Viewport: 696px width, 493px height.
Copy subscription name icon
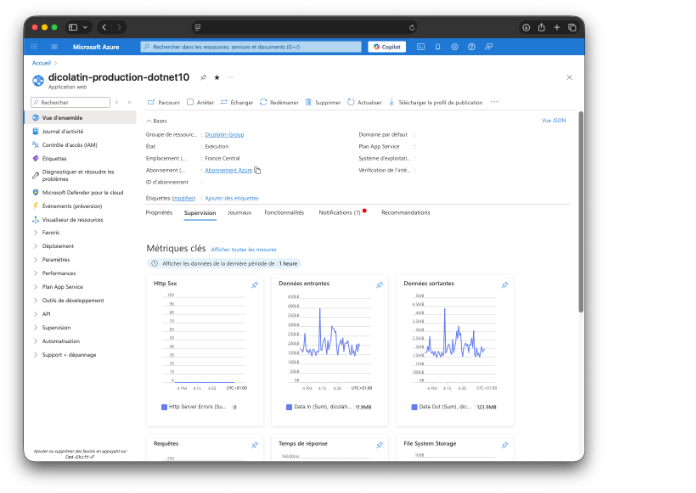pyautogui.click(x=257, y=170)
